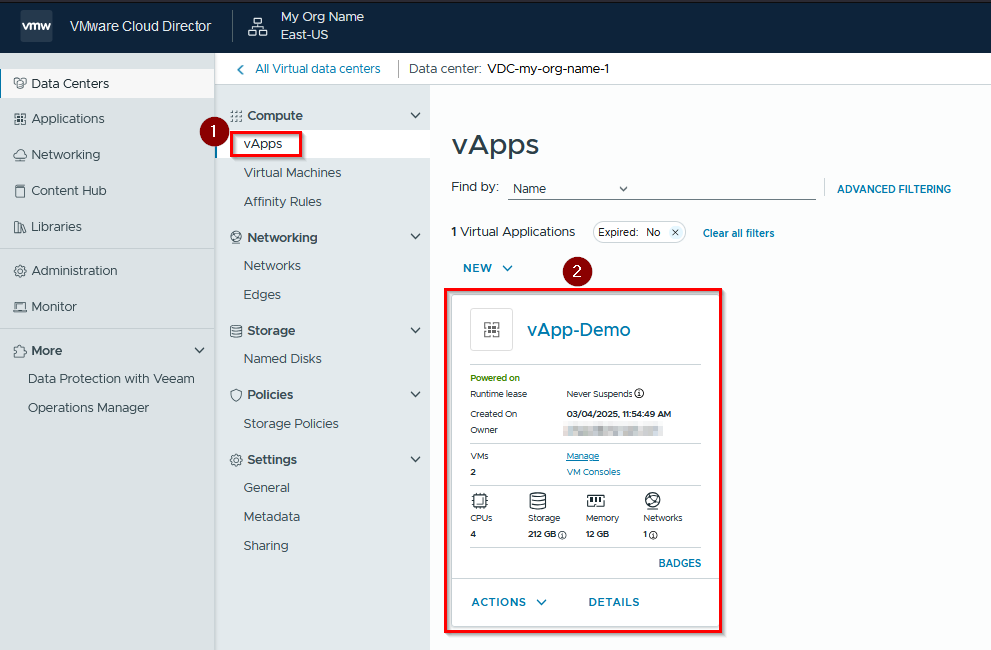Click the Manage VMs link
The image size is (991, 650).
583,456
